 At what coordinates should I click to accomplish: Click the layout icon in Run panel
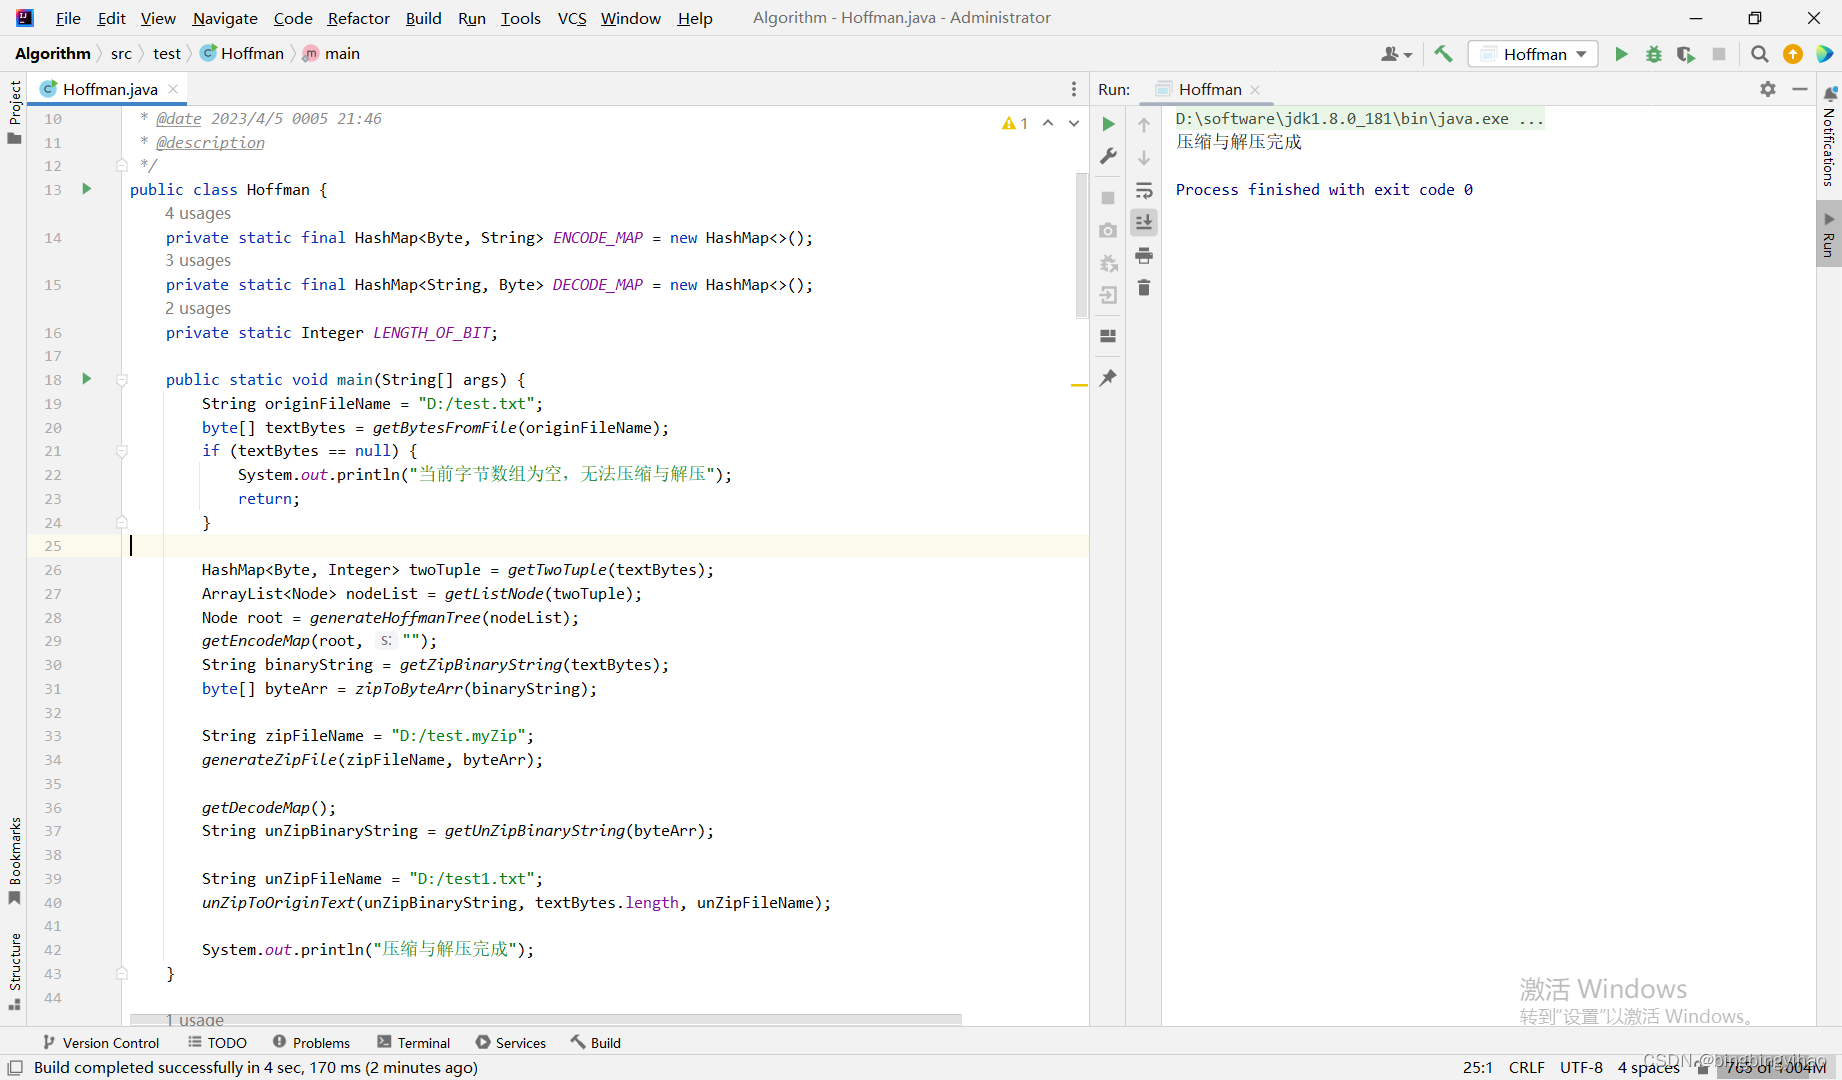[x=1108, y=336]
